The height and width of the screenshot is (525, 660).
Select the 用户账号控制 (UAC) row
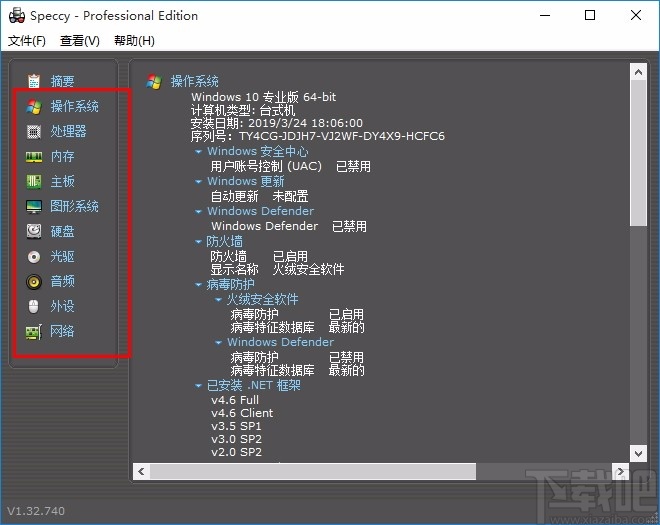point(290,166)
